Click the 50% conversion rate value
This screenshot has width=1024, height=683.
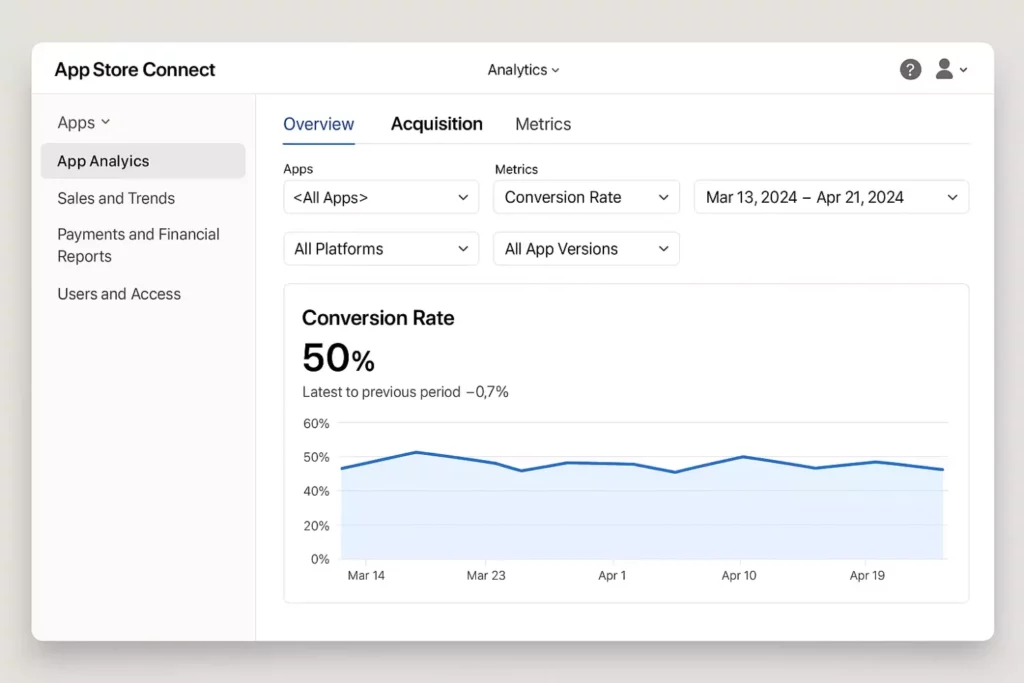click(x=338, y=358)
